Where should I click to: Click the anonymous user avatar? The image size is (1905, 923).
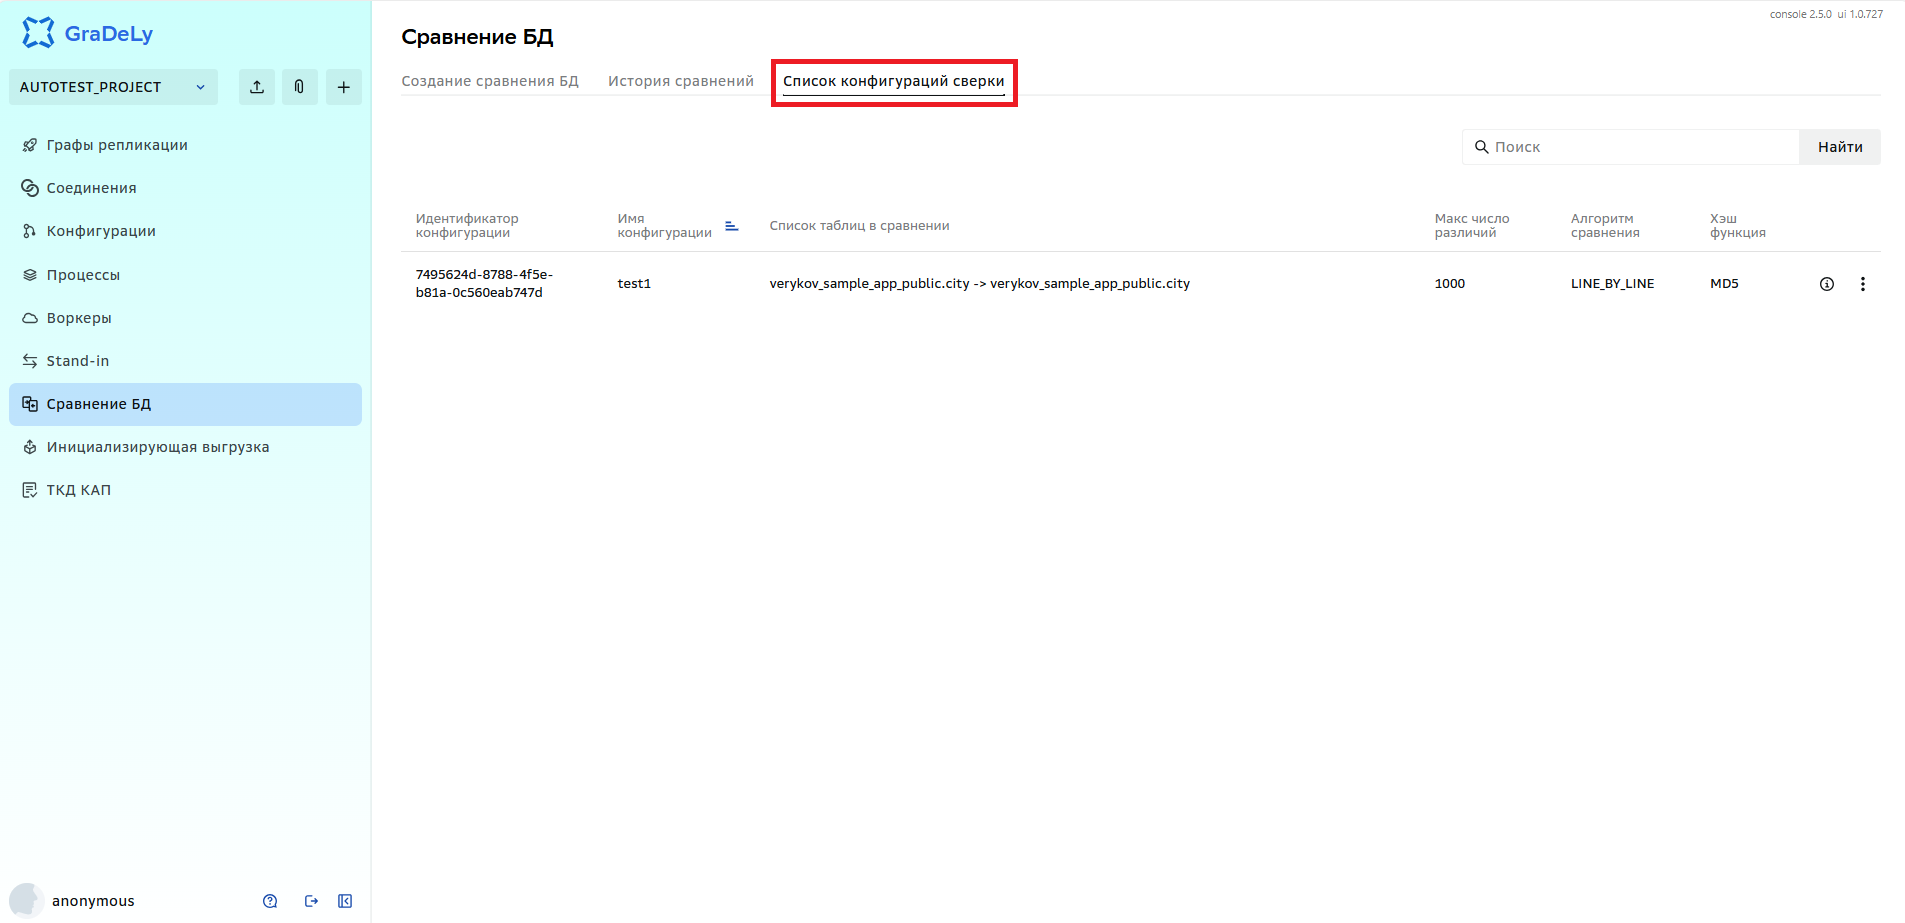(x=27, y=900)
